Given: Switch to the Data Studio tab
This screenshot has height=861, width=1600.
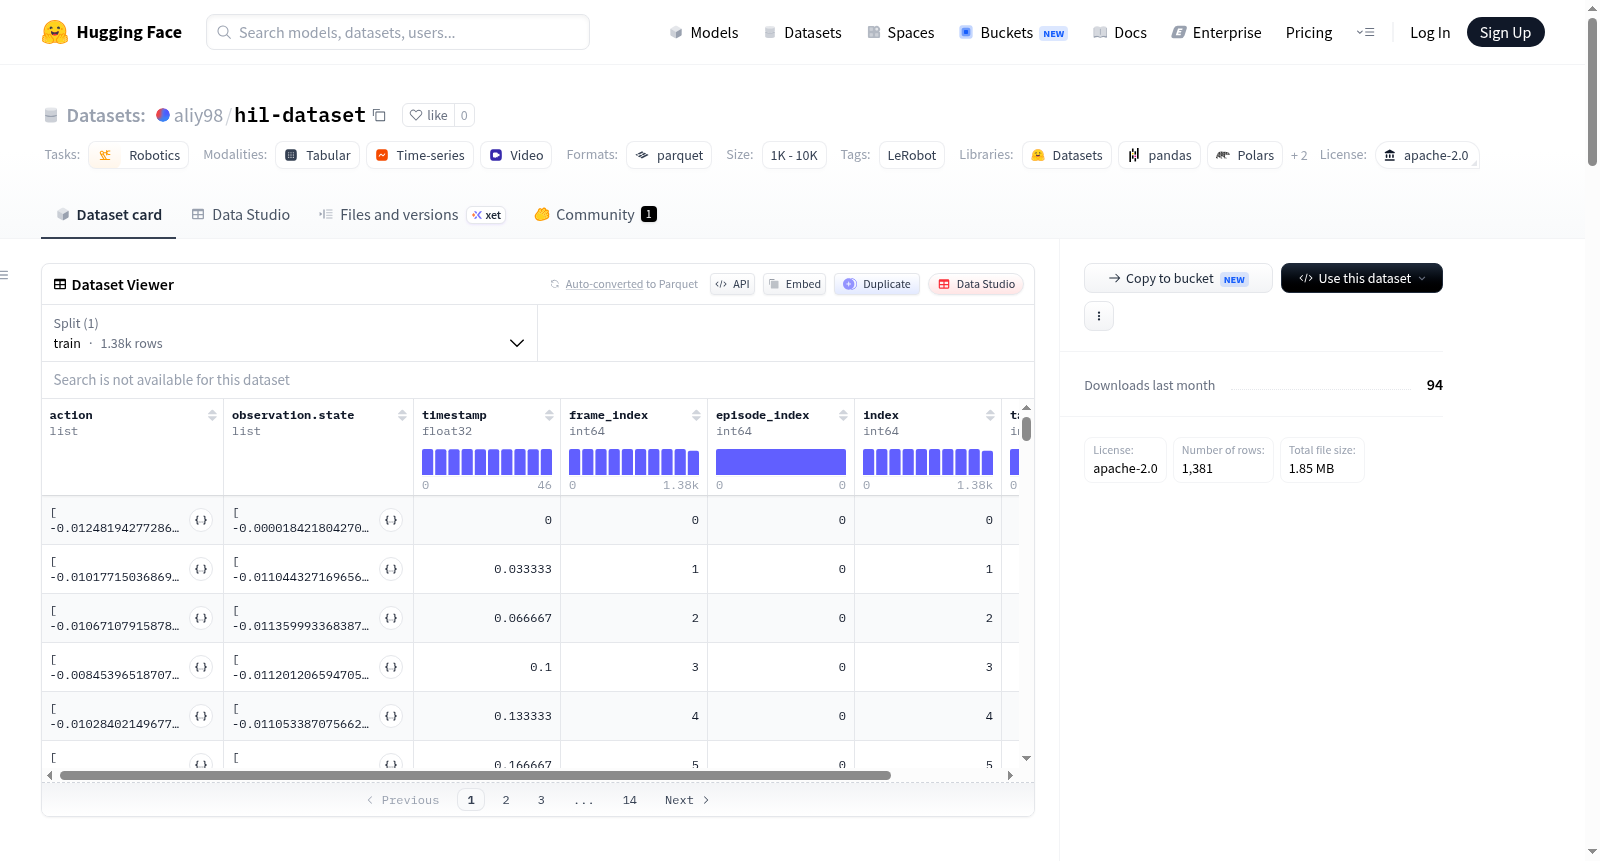Looking at the screenshot, I should (241, 215).
